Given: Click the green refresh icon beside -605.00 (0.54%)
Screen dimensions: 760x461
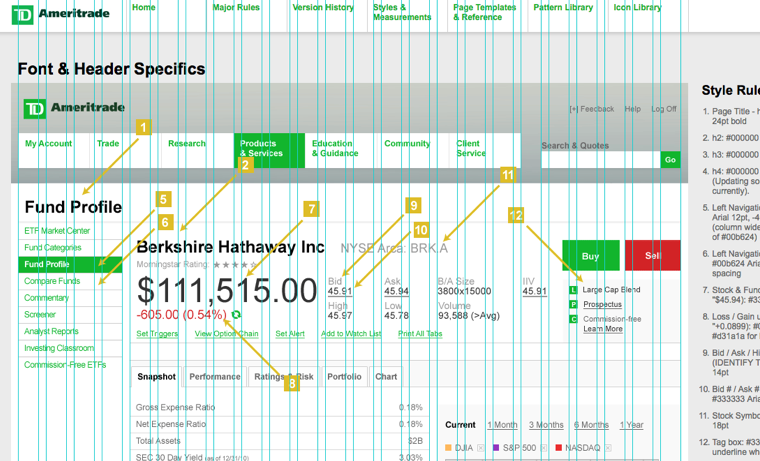Looking at the screenshot, I should [236, 315].
